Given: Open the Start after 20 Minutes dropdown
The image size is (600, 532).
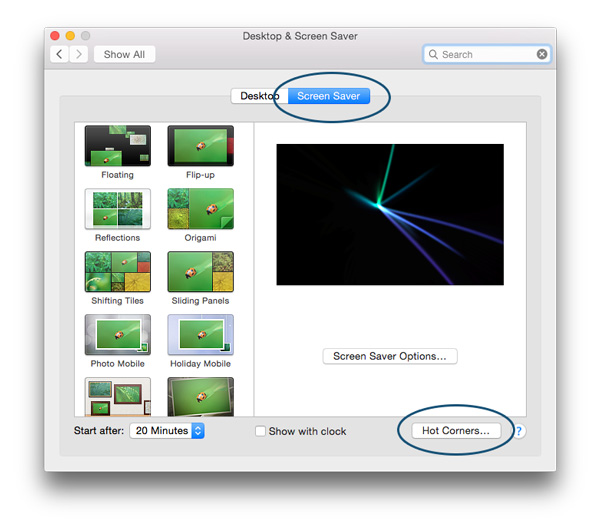Looking at the screenshot, I should coord(167,431).
